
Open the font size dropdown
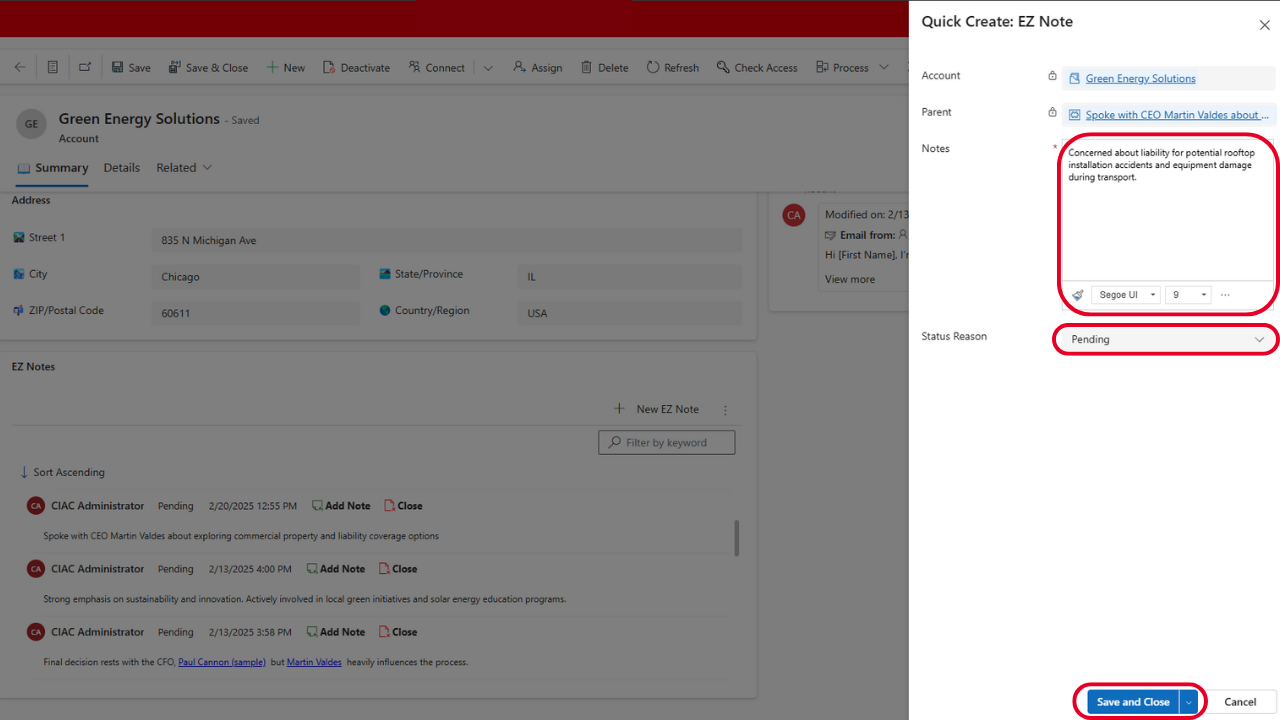(1188, 295)
